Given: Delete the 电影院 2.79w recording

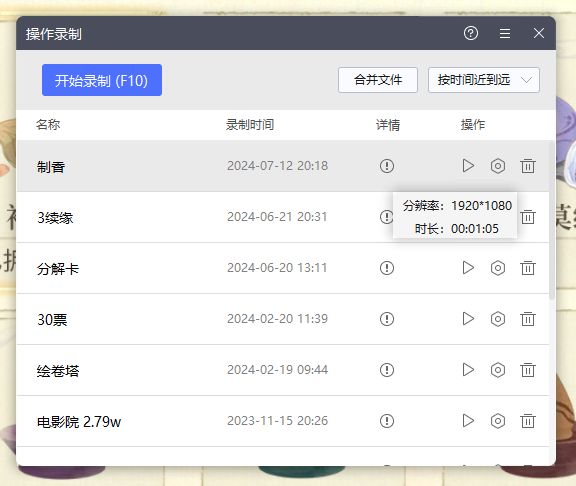Looking at the screenshot, I should click(528, 421).
